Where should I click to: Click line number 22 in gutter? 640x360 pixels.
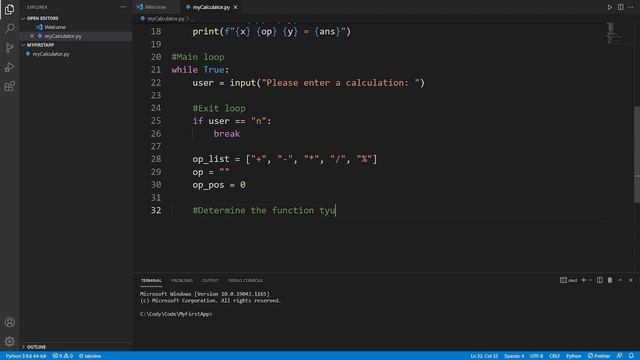click(156, 82)
